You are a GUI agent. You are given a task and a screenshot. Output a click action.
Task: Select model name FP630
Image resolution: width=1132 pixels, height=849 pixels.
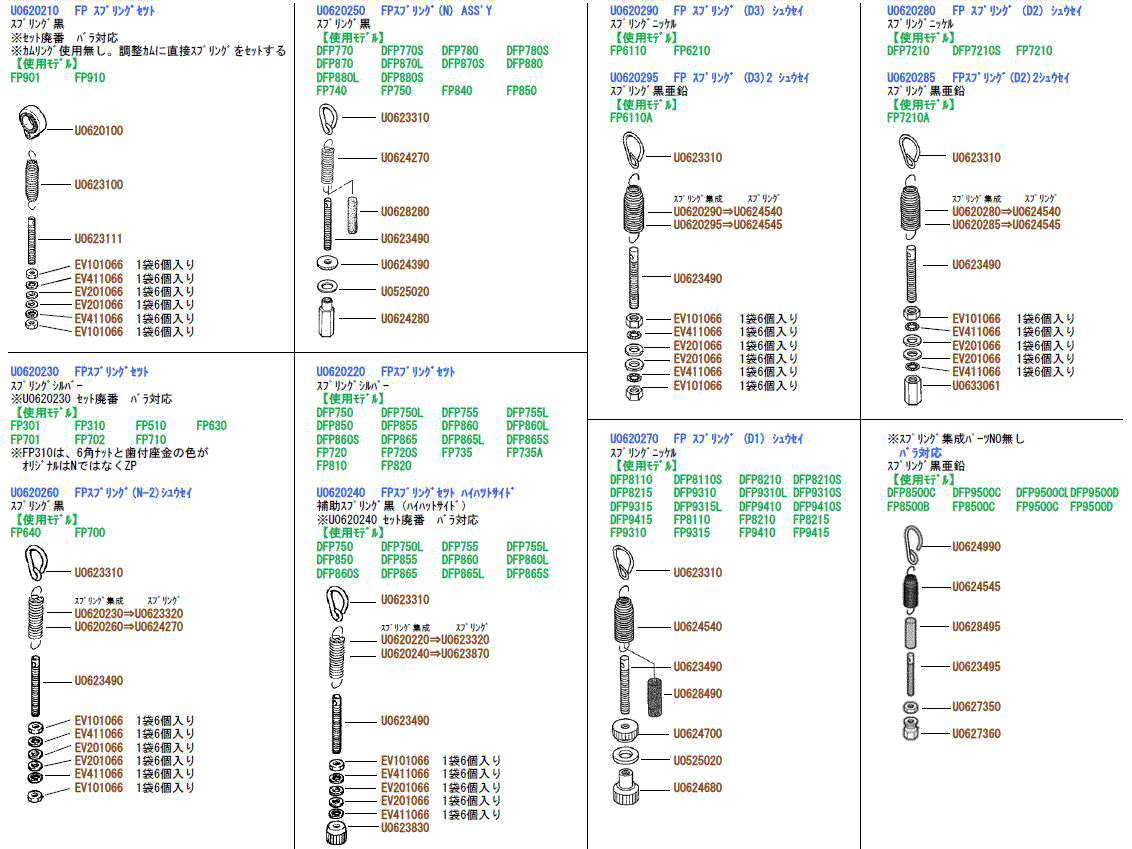(212, 427)
